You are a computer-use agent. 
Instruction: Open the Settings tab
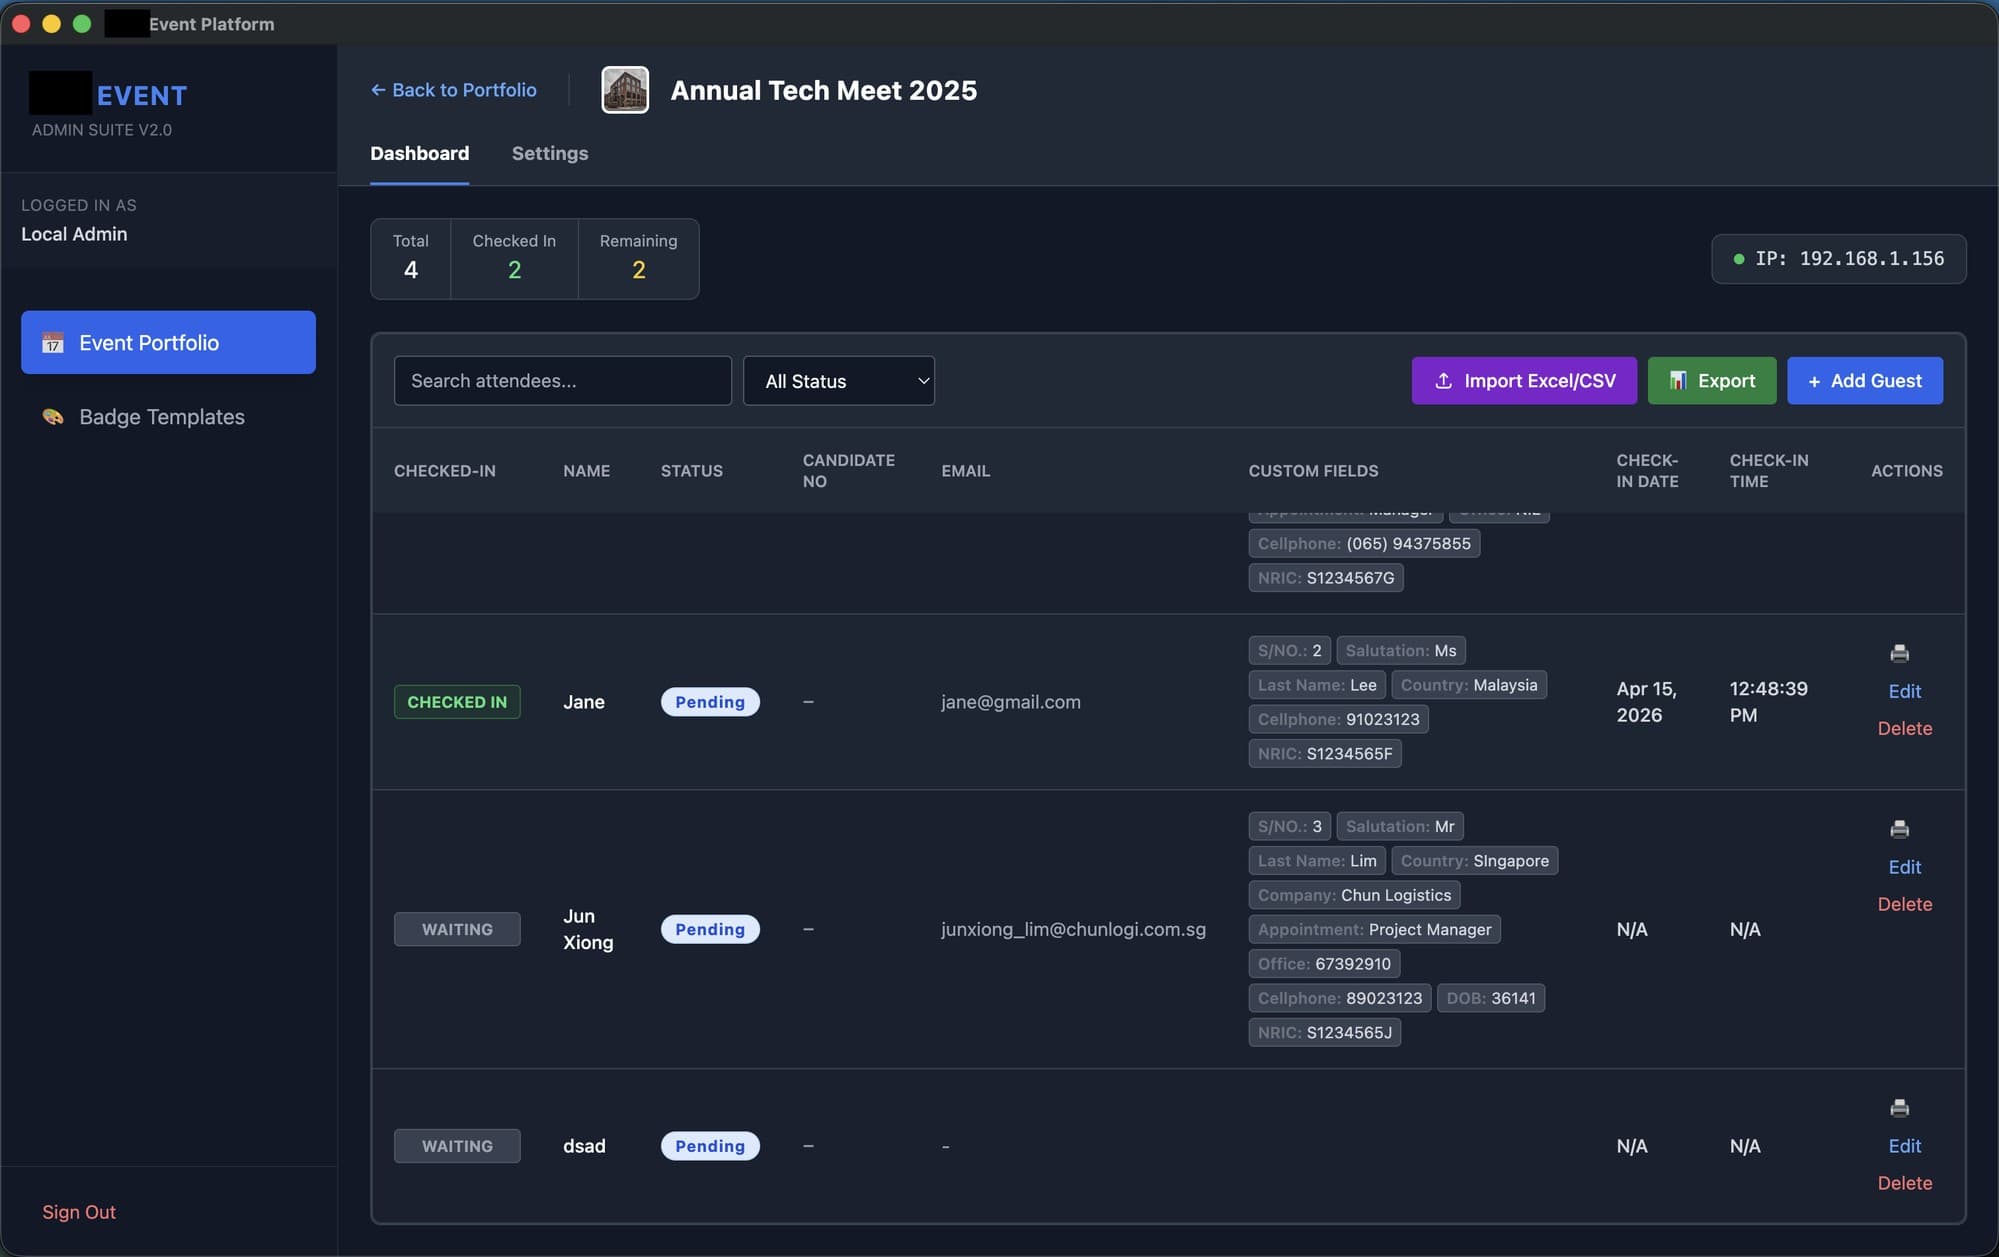tap(550, 153)
